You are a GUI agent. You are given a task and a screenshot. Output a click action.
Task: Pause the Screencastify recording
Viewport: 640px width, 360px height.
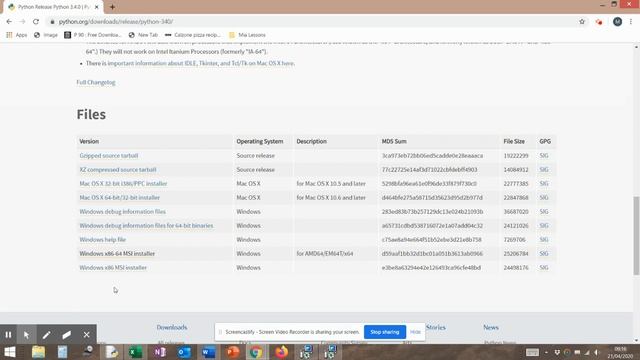(8, 335)
